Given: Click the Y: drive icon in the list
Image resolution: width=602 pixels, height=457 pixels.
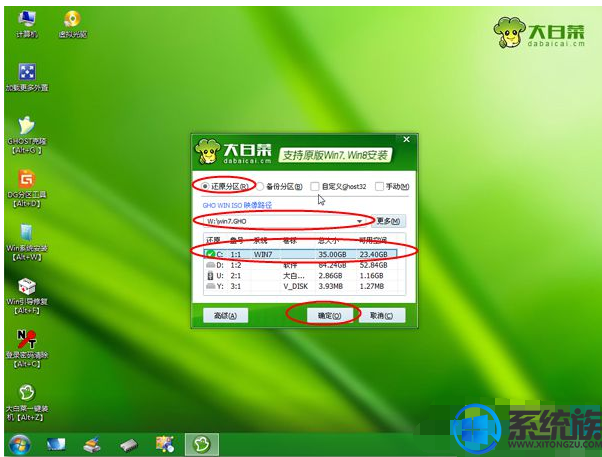Looking at the screenshot, I should (x=210, y=286).
